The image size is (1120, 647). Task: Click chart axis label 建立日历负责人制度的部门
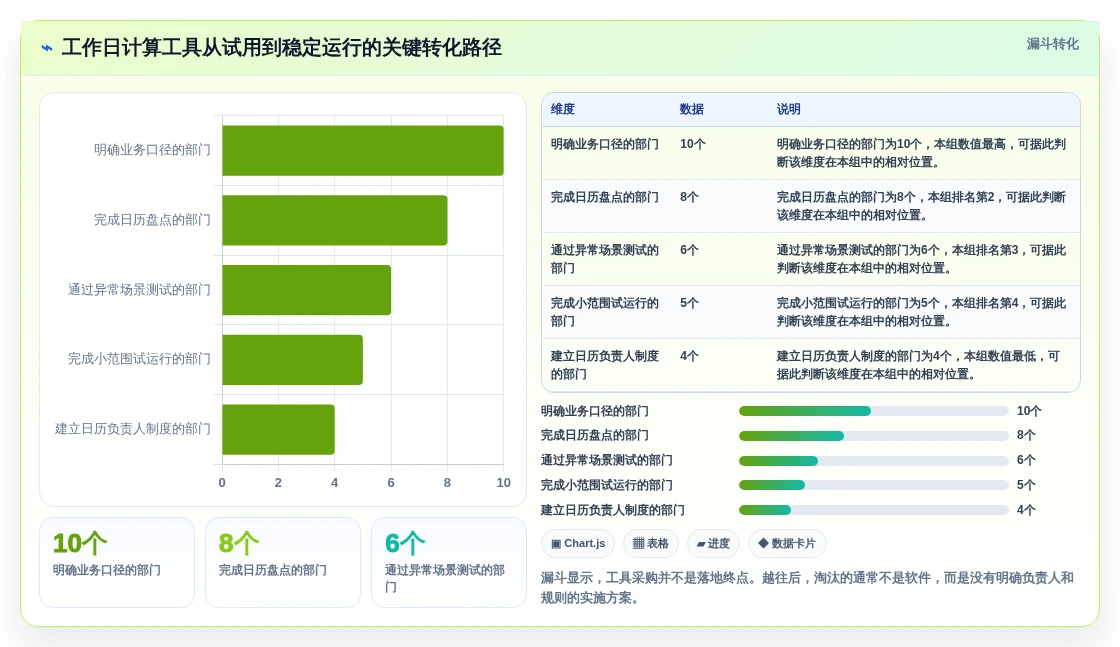(133, 429)
